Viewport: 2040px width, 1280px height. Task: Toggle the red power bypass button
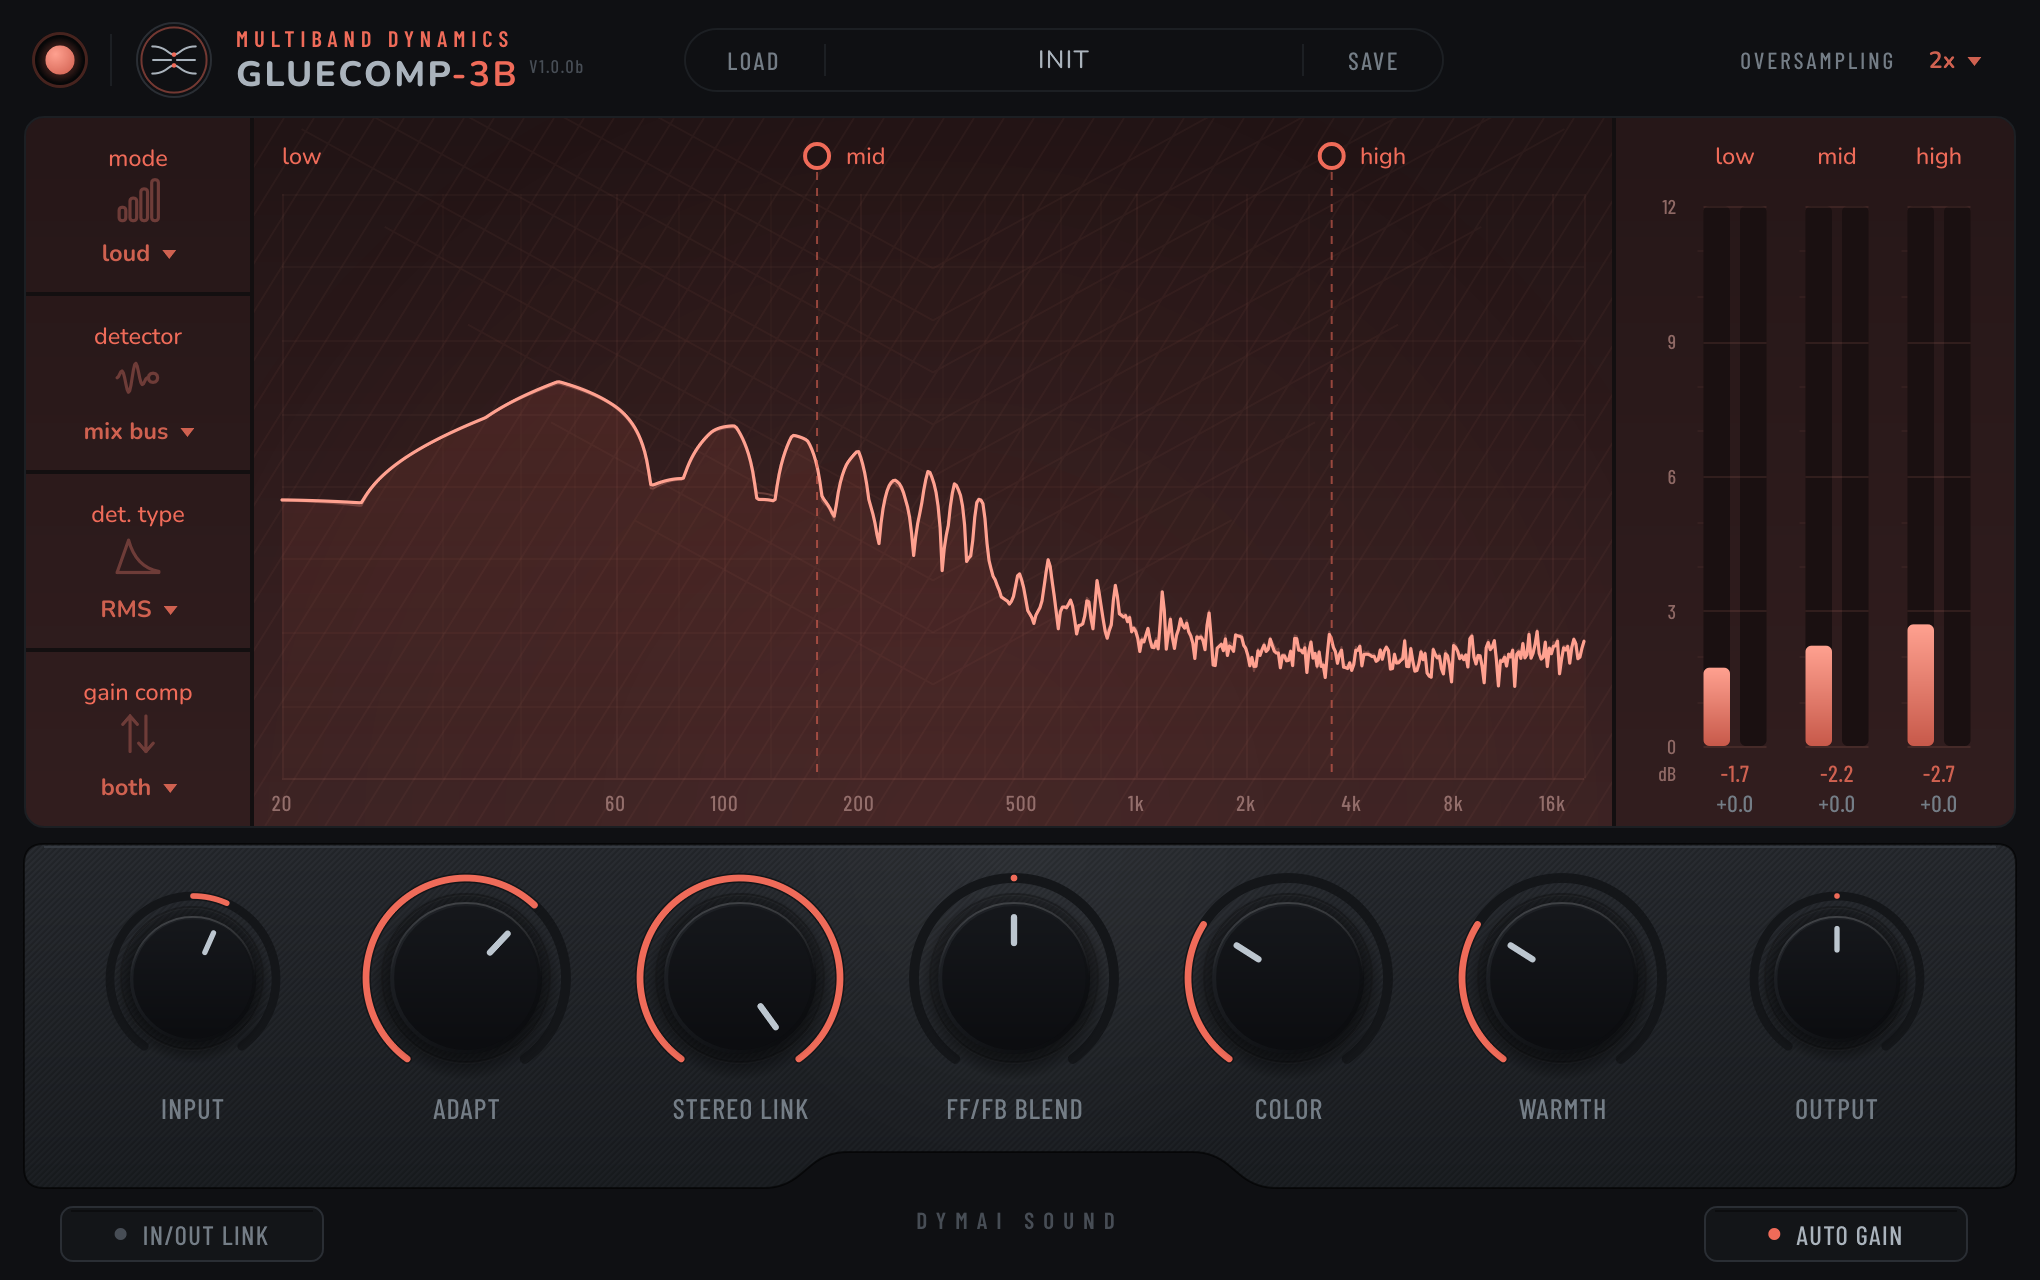[60, 61]
